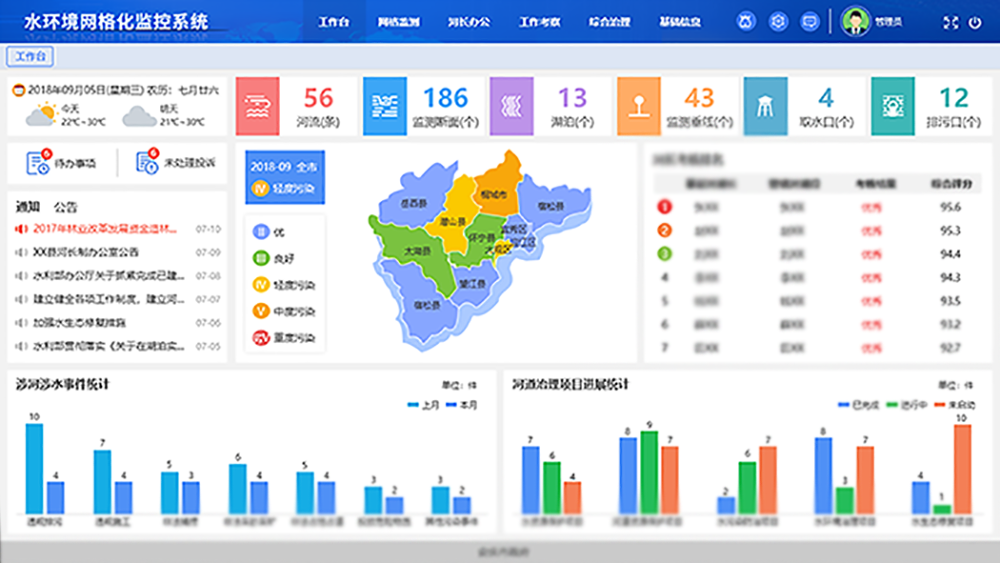The image size is (1000, 563).
Task: Click the teal 排污口 tile icon
Action: point(892,106)
